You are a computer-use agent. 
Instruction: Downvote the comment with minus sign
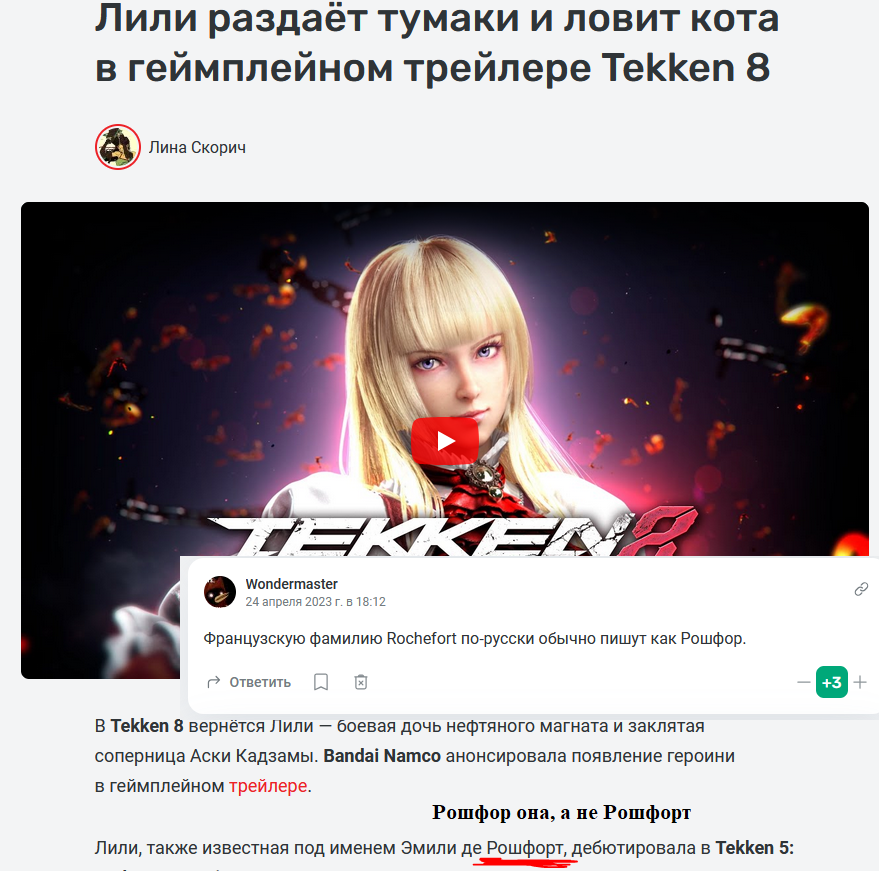click(803, 682)
